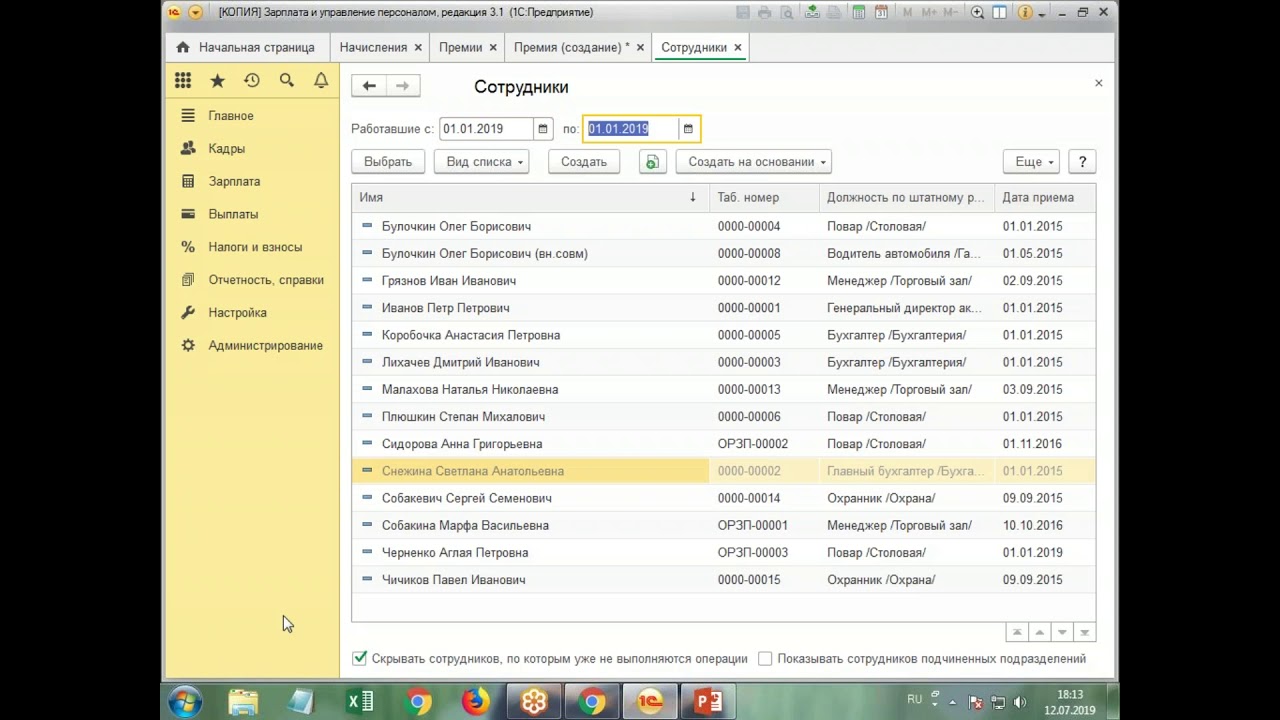Open PowerPoint from the taskbar
This screenshot has width=1280, height=720.
coord(708,702)
